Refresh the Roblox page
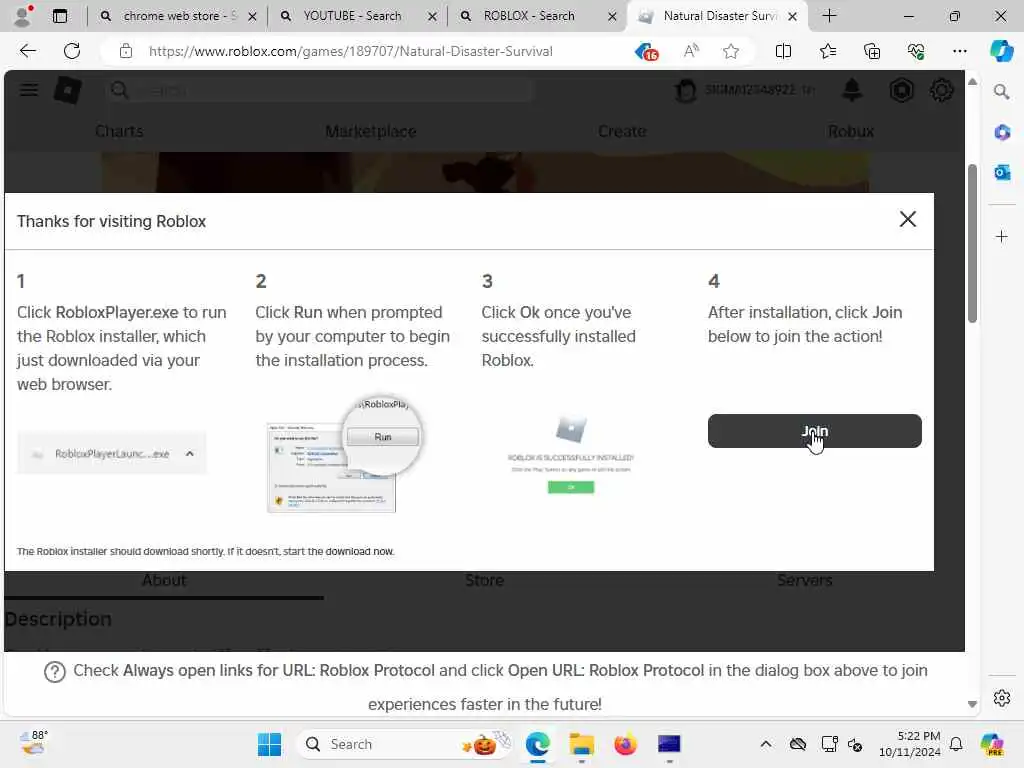 [72, 51]
